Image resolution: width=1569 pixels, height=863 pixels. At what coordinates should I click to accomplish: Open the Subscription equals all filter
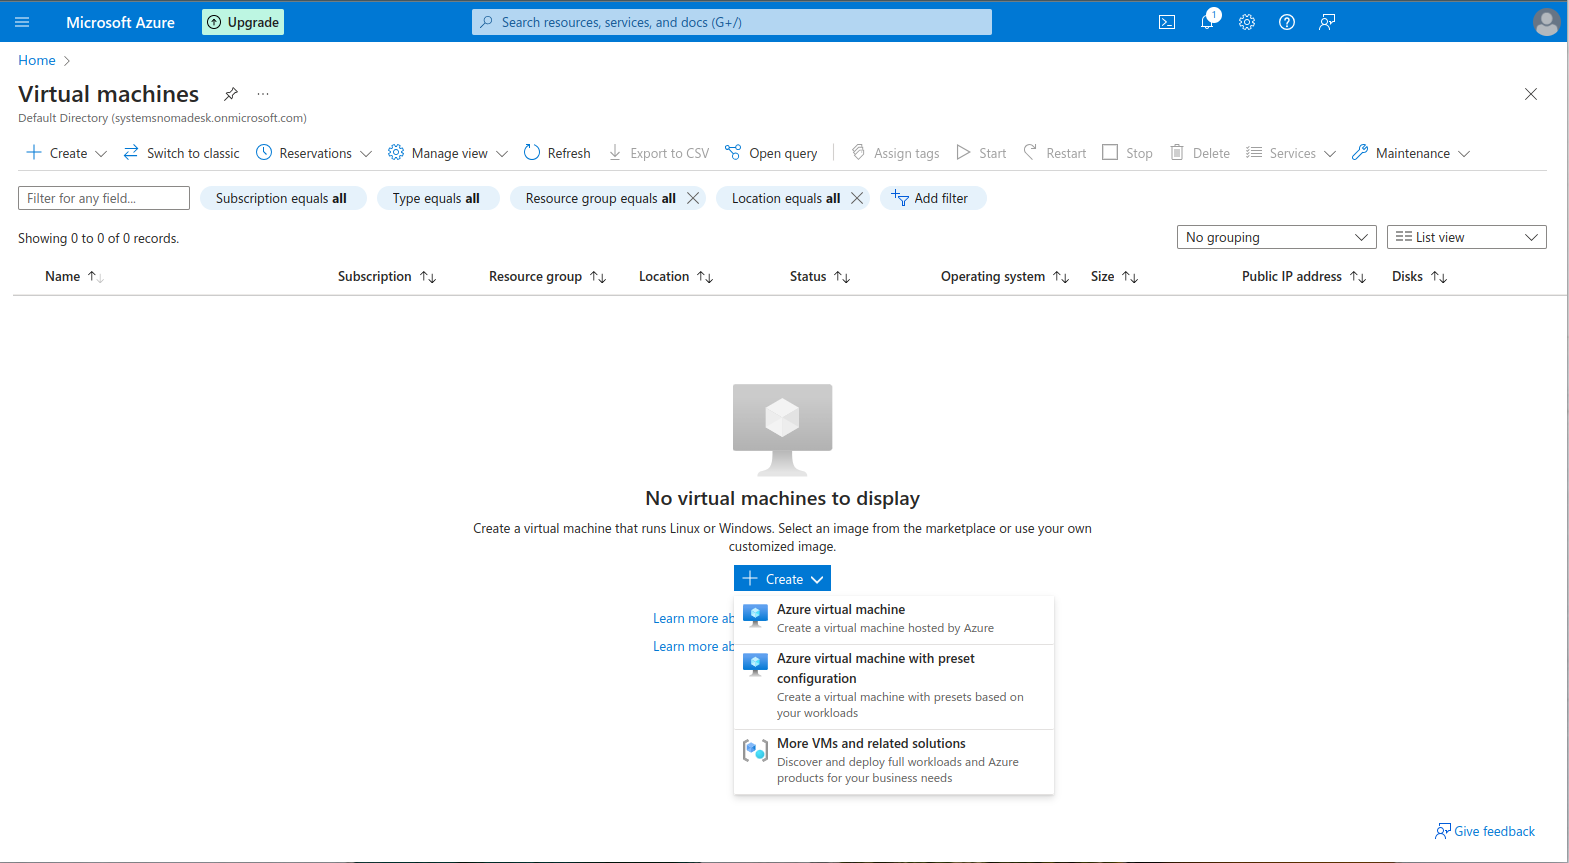tap(282, 198)
